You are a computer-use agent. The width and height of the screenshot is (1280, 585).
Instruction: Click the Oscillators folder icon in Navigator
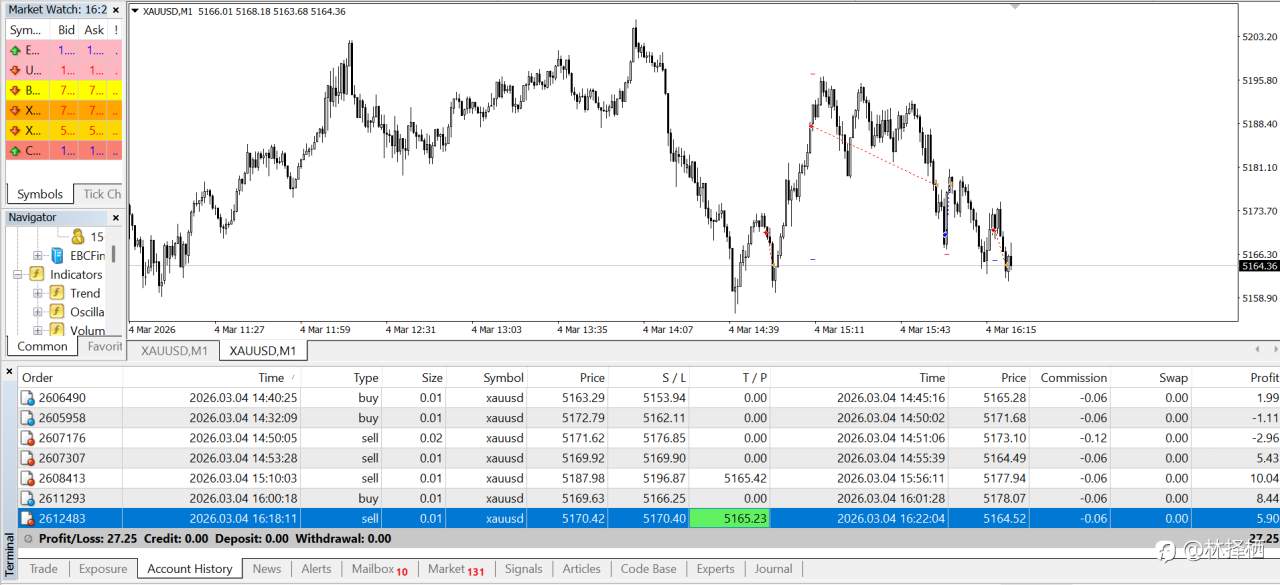(57, 312)
